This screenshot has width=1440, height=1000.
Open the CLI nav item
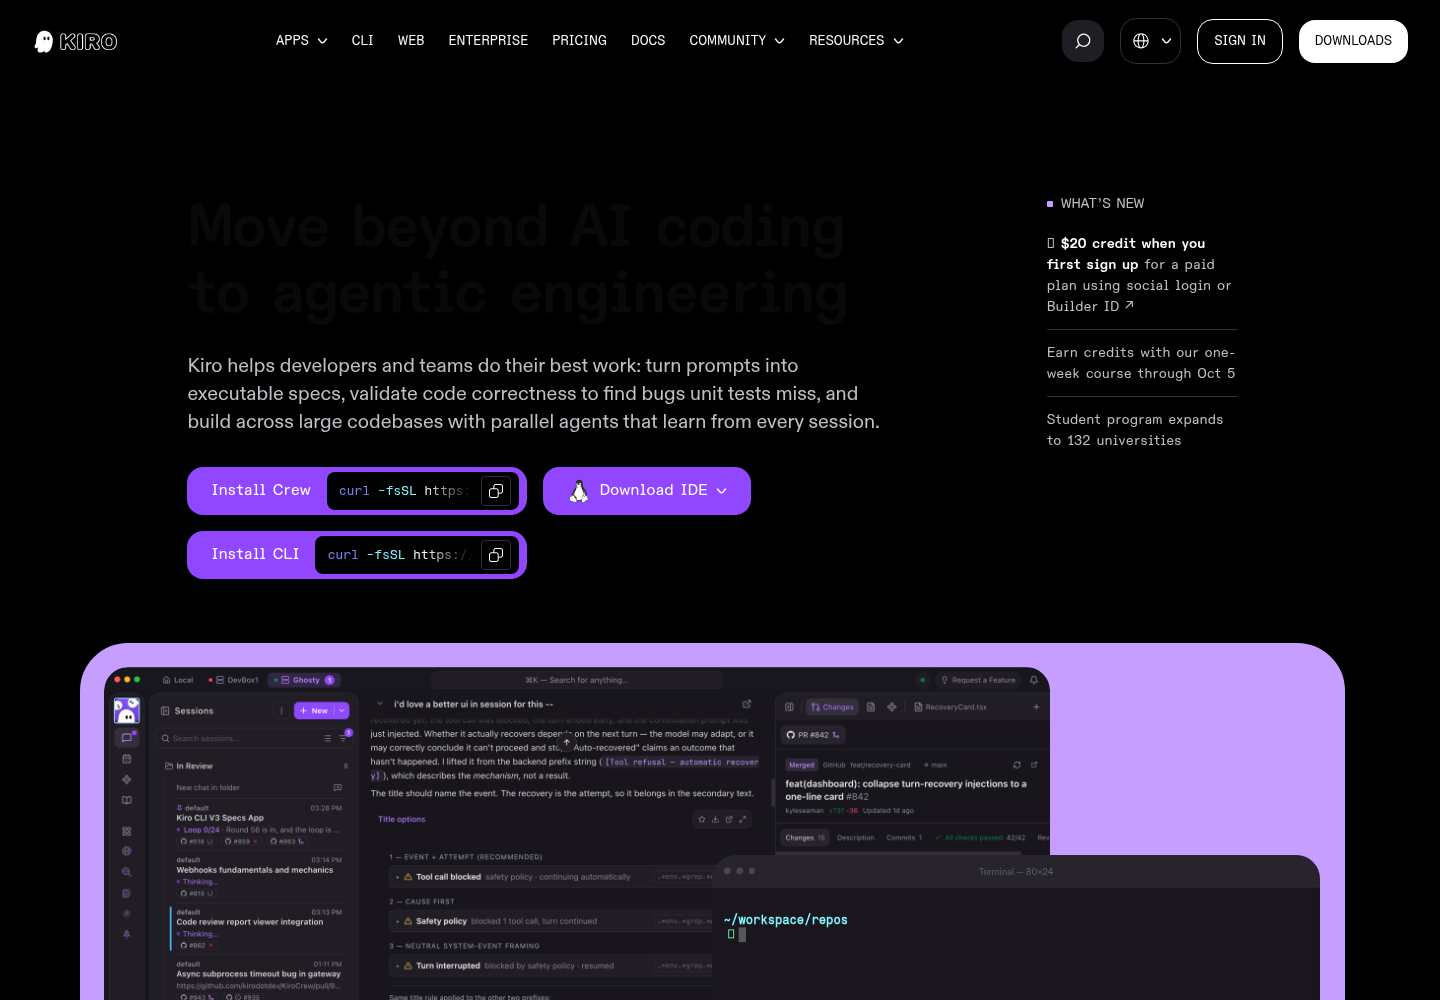pos(363,41)
